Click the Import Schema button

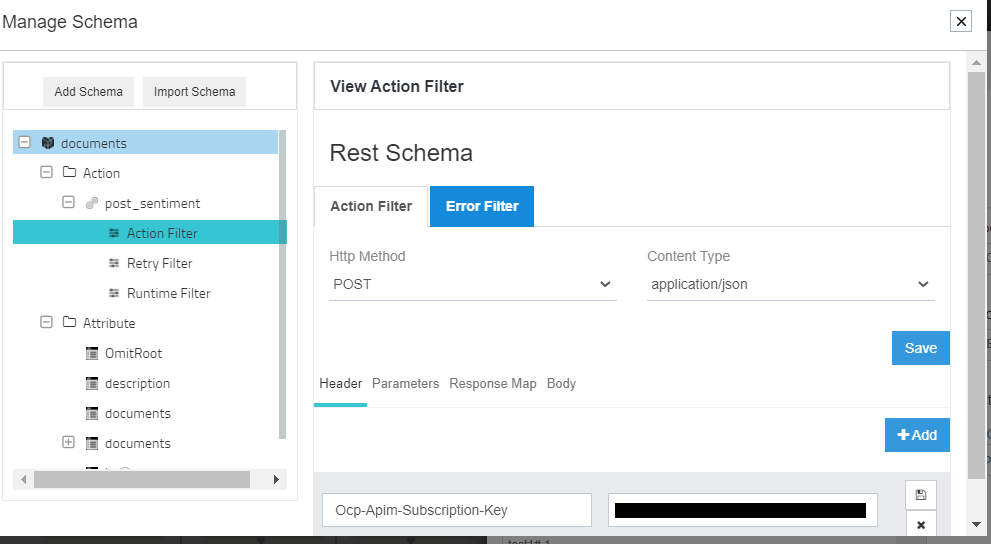click(x=194, y=92)
